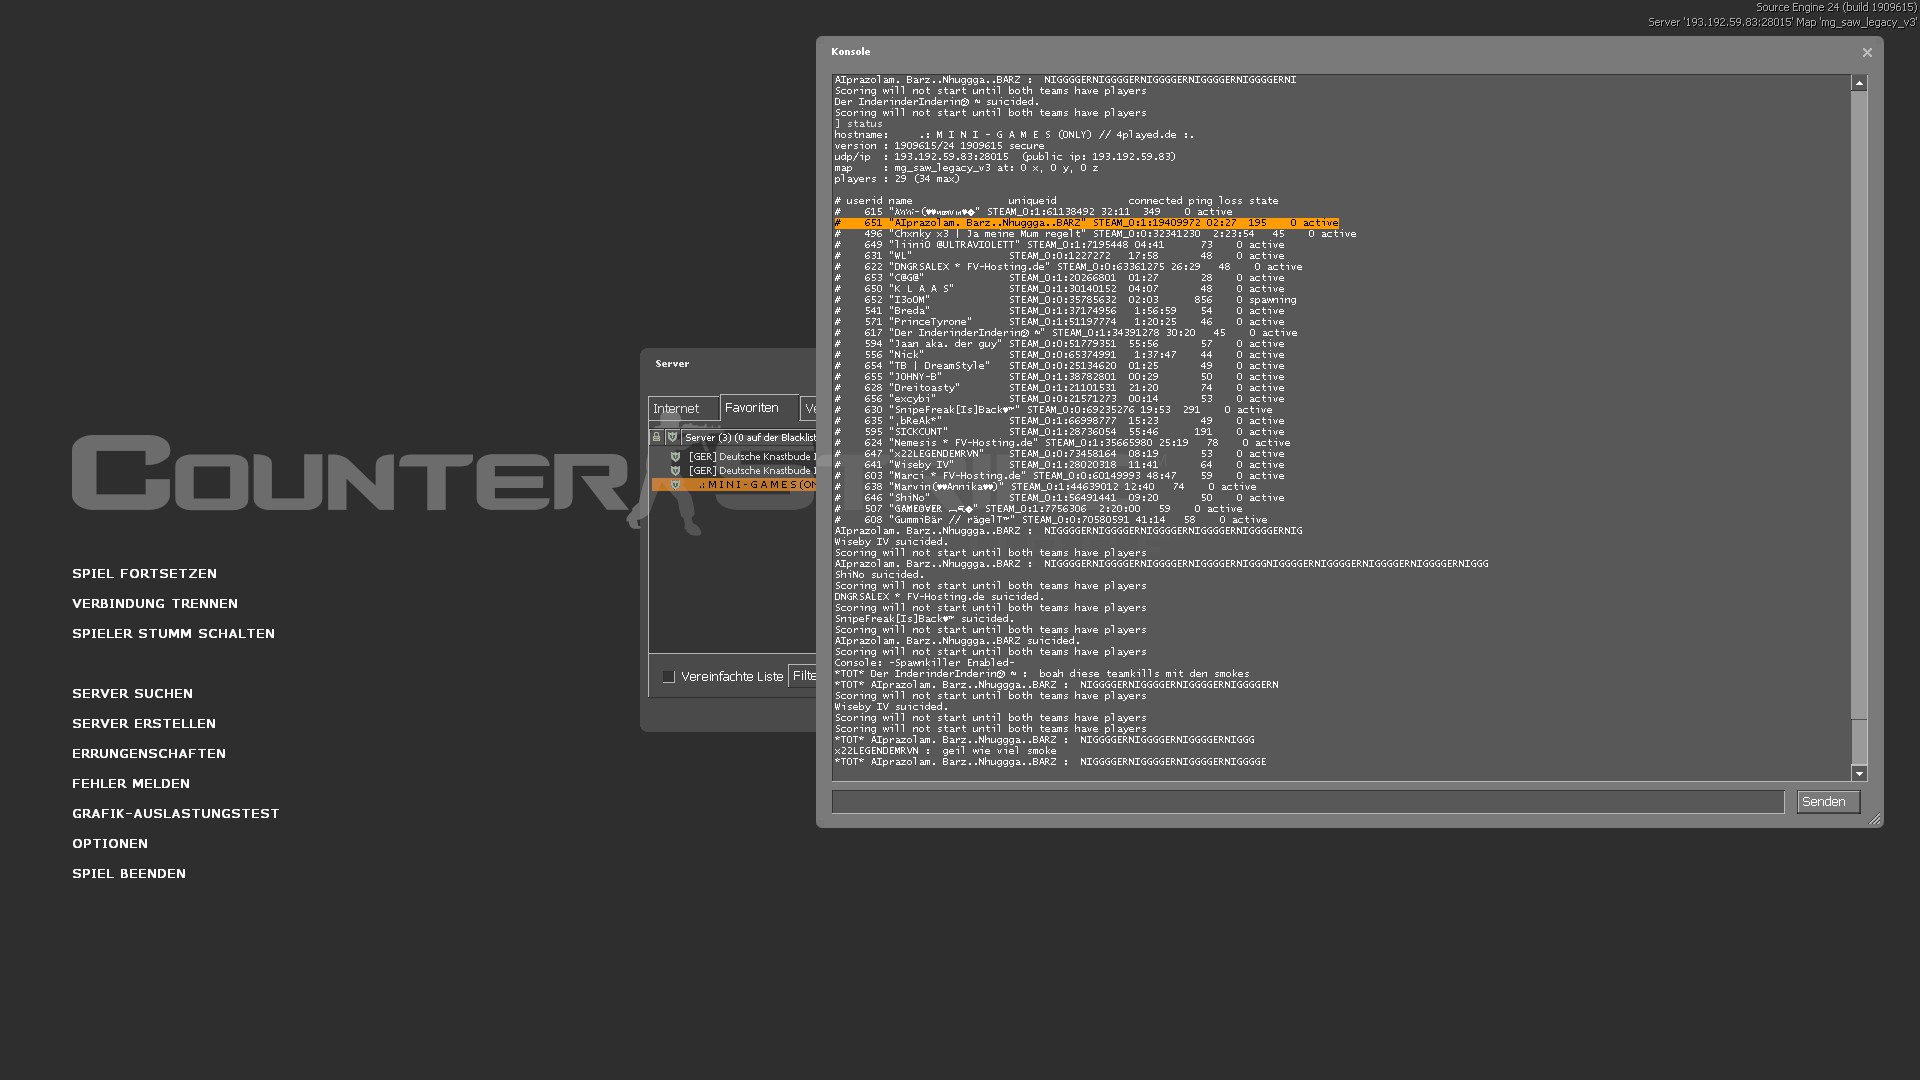
Task: Click the highlighted userid 651 player row
Action: (x=1086, y=223)
